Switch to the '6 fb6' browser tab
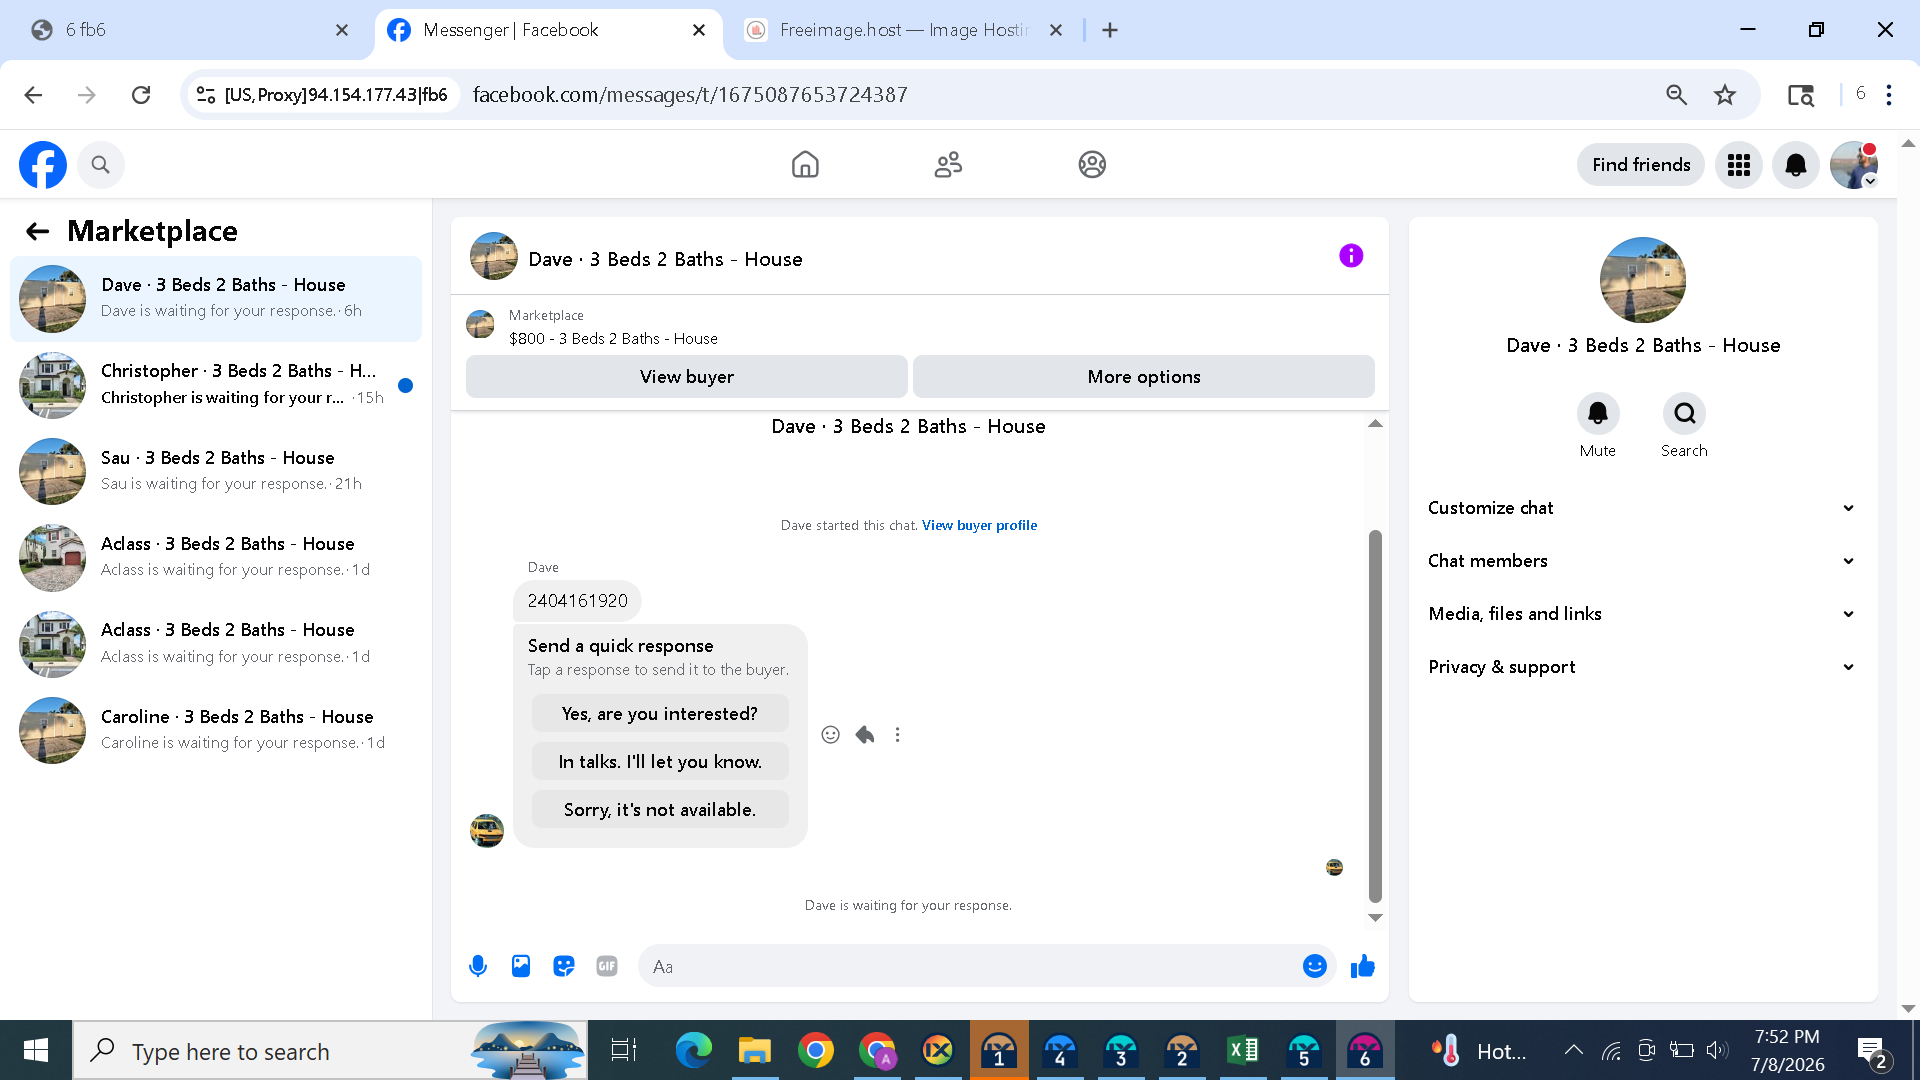1920x1080 pixels. click(190, 30)
